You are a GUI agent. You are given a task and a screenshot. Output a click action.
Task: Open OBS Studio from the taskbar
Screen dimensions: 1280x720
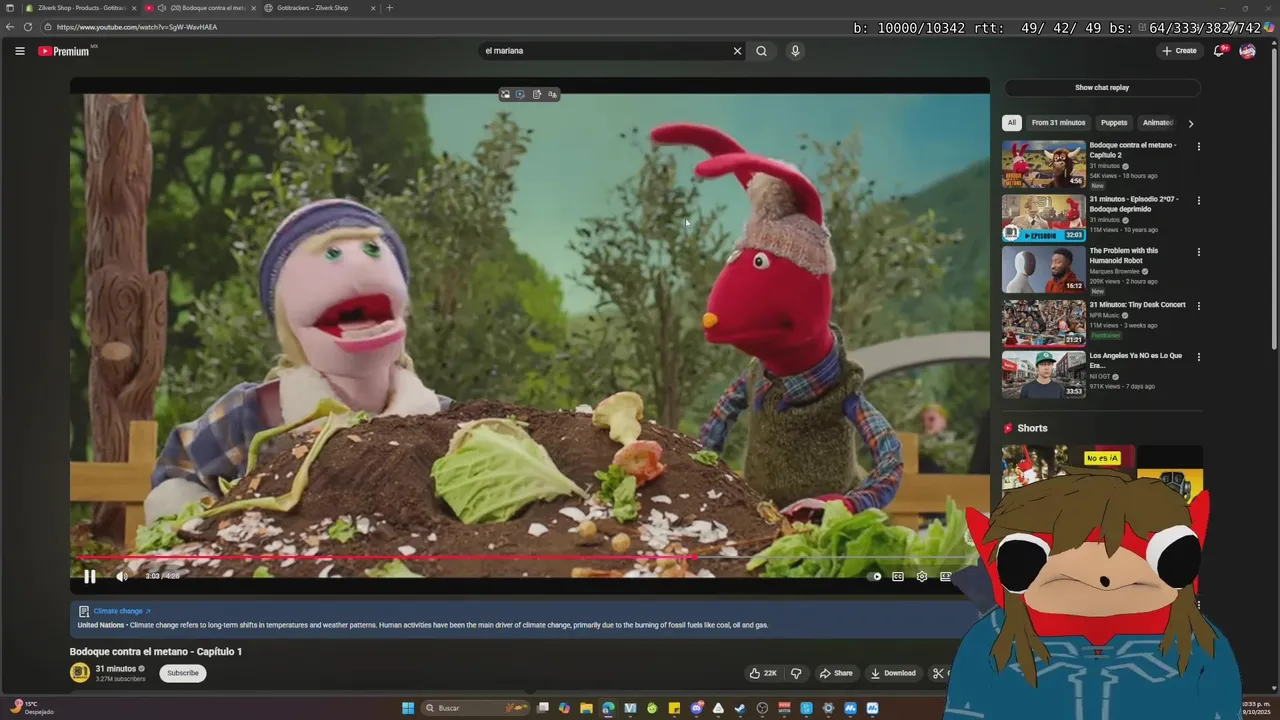pos(762,708)
